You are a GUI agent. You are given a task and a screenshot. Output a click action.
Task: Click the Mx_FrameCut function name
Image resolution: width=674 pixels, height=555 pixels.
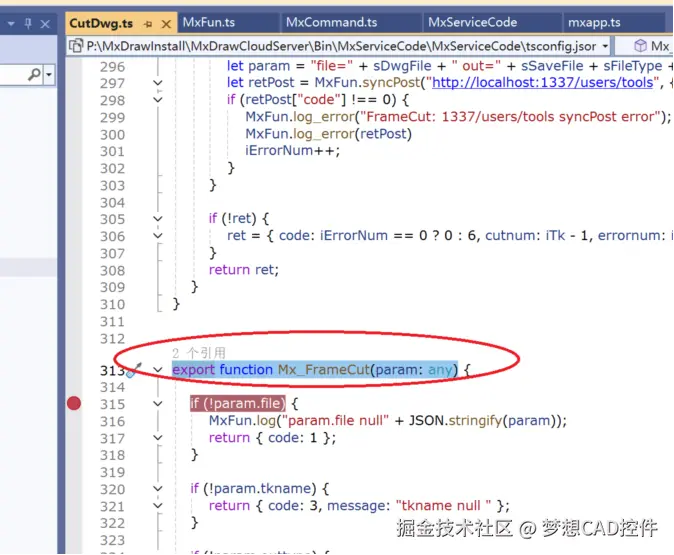(x=324, y=370)
